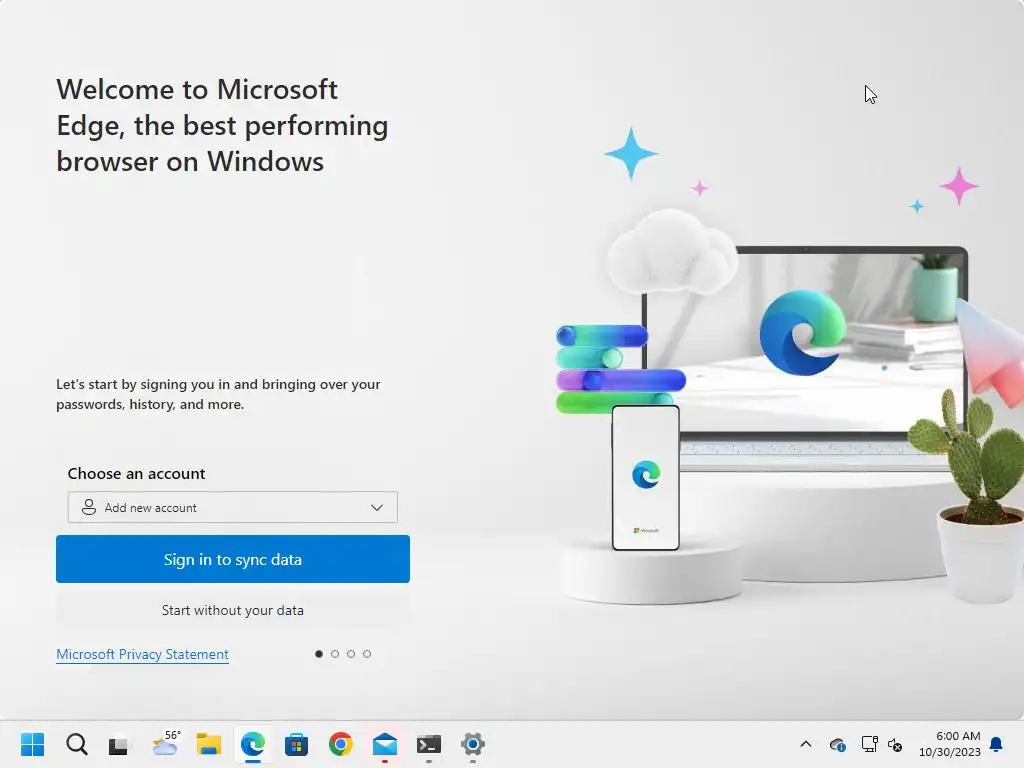Open clock showing 6:00 AM
The height and width of the screenshot is (768, 1024).
tap(950, 744)
